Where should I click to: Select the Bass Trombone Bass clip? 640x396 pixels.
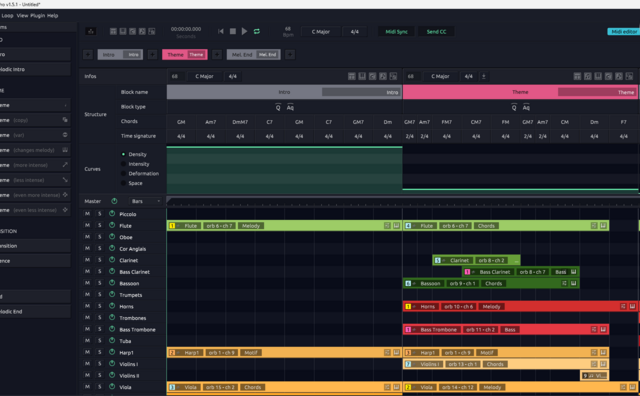(506, 329)
